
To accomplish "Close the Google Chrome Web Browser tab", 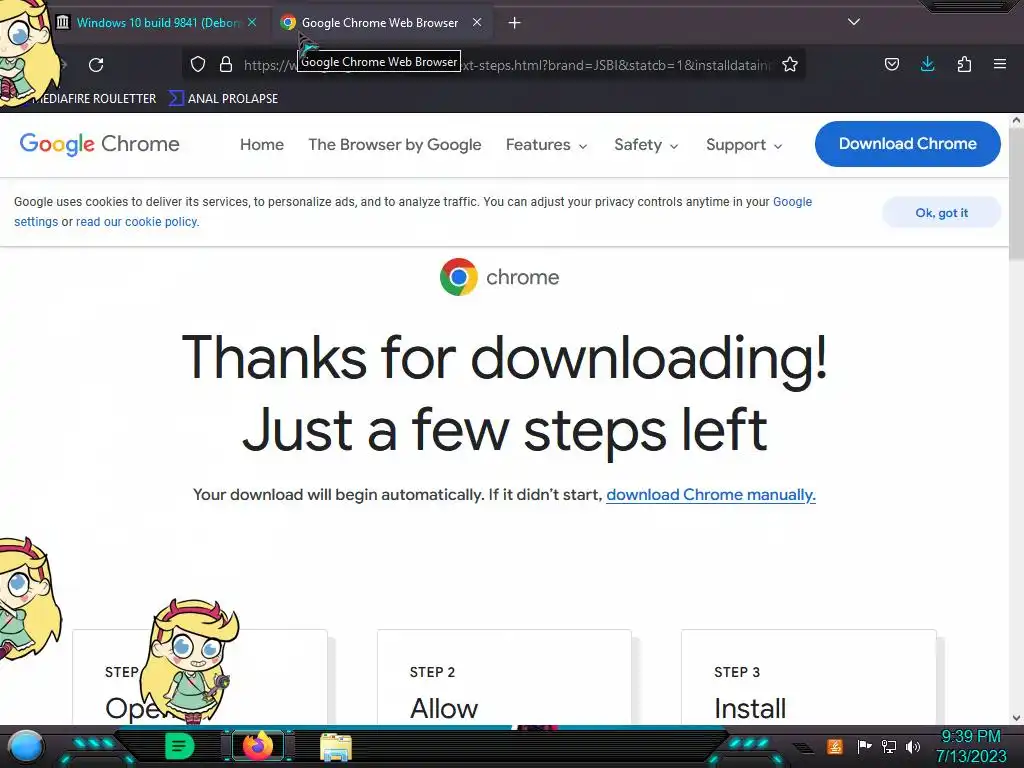I will click(x=477, y=22).
